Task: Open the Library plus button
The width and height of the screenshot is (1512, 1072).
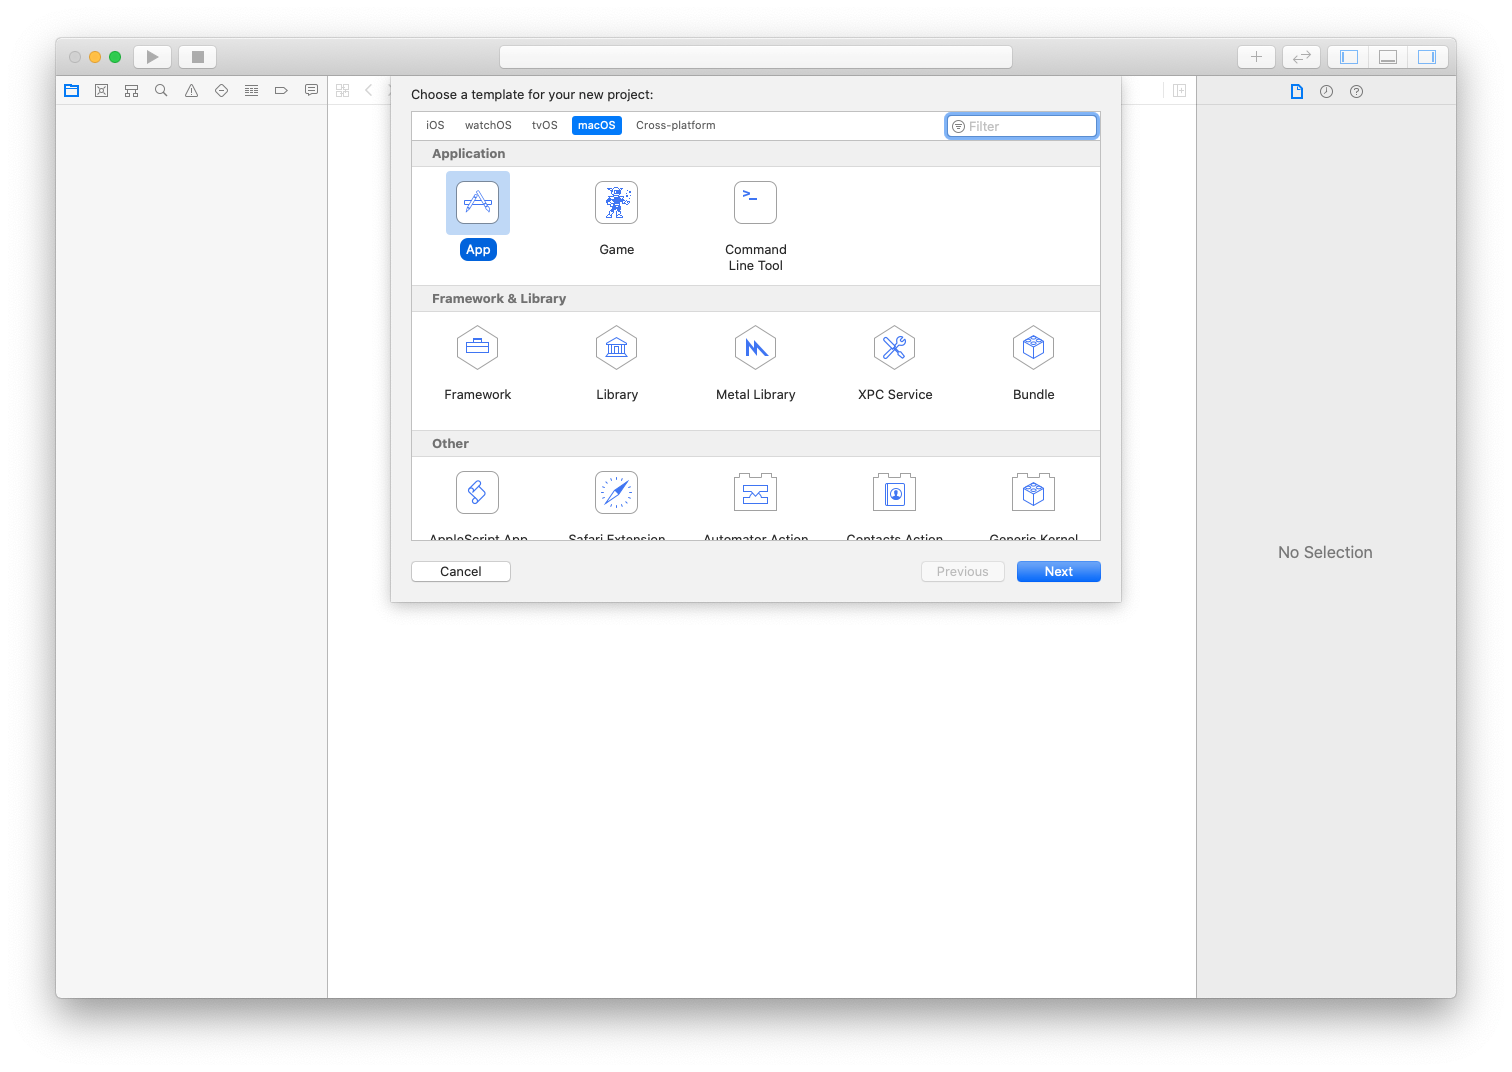Action: (x=1256, y=57)
